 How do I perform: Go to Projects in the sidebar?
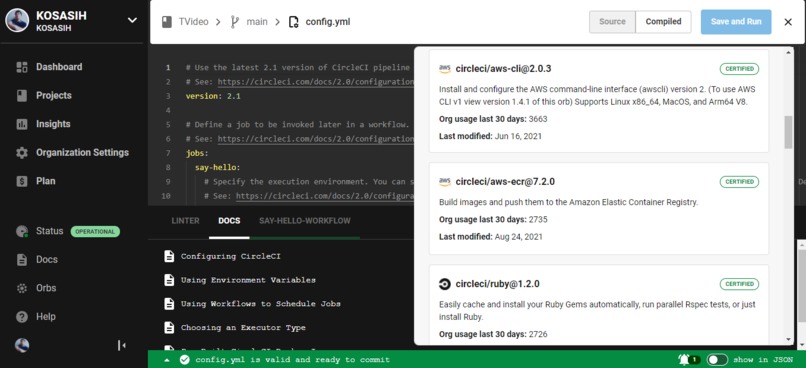click(53, 96)
